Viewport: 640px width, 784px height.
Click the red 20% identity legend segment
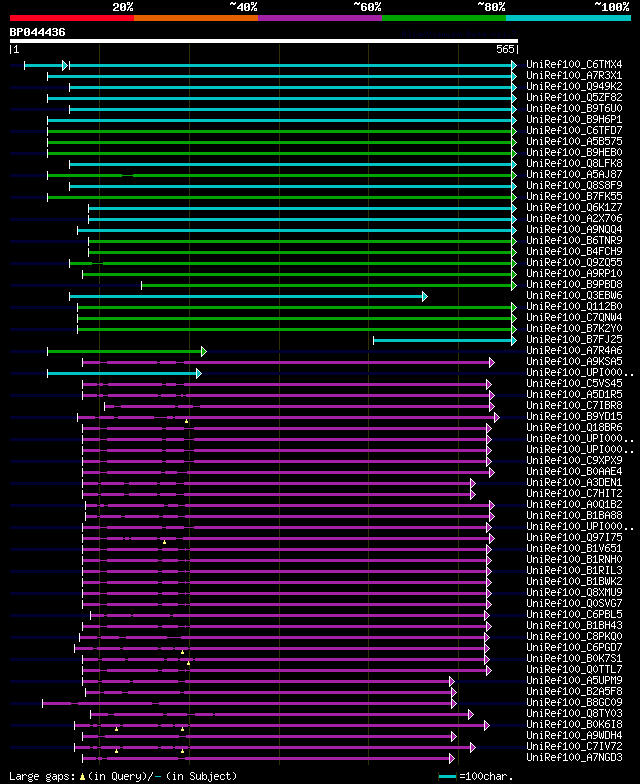pos(72,18)
